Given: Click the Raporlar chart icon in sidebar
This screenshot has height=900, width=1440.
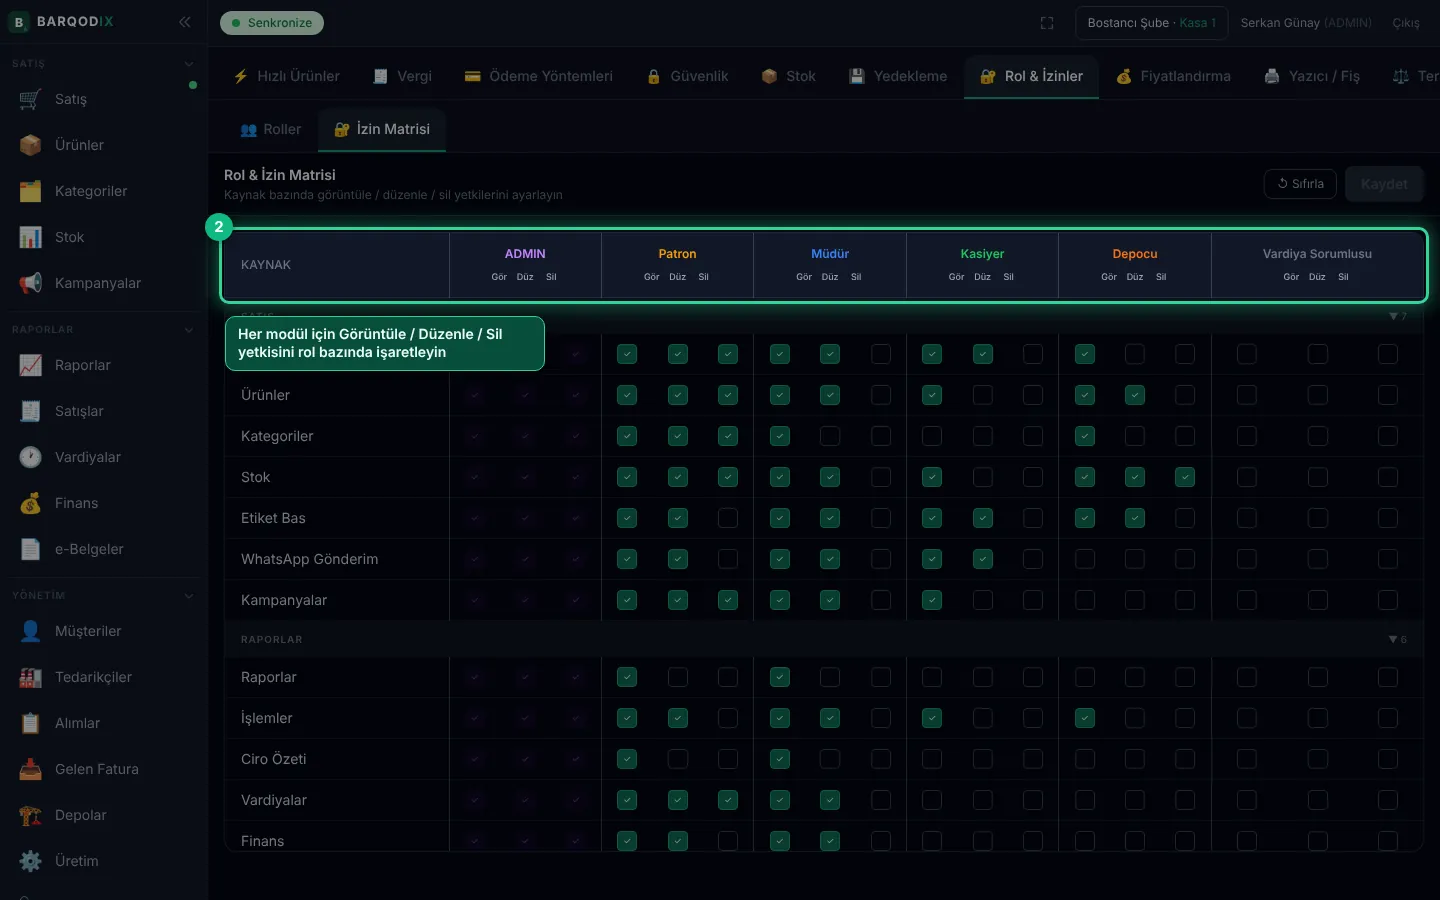Looking at the screenshot, I should coord(31,365).
